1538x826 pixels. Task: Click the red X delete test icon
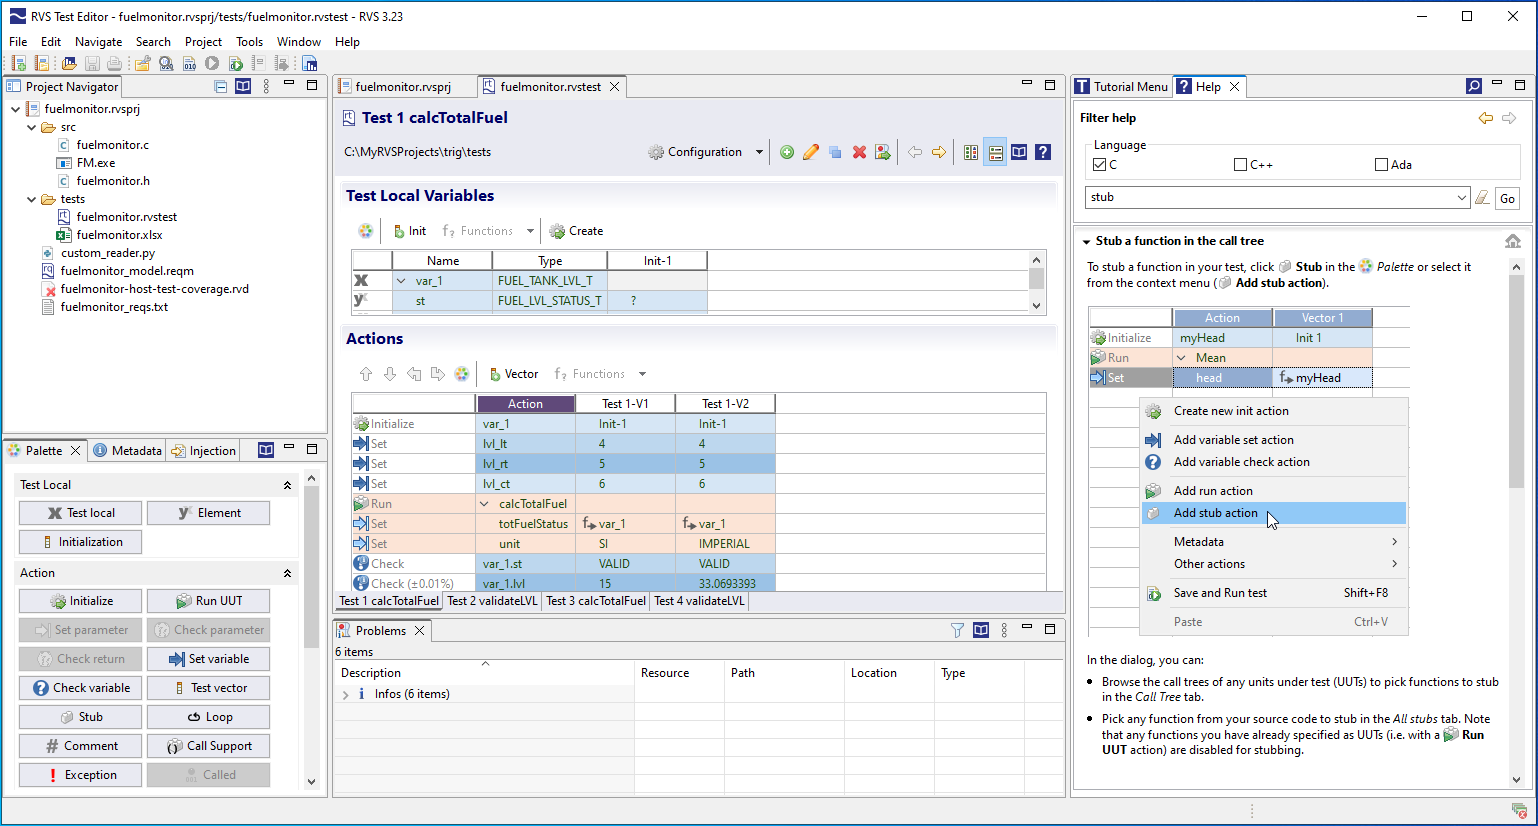[859, 152]
